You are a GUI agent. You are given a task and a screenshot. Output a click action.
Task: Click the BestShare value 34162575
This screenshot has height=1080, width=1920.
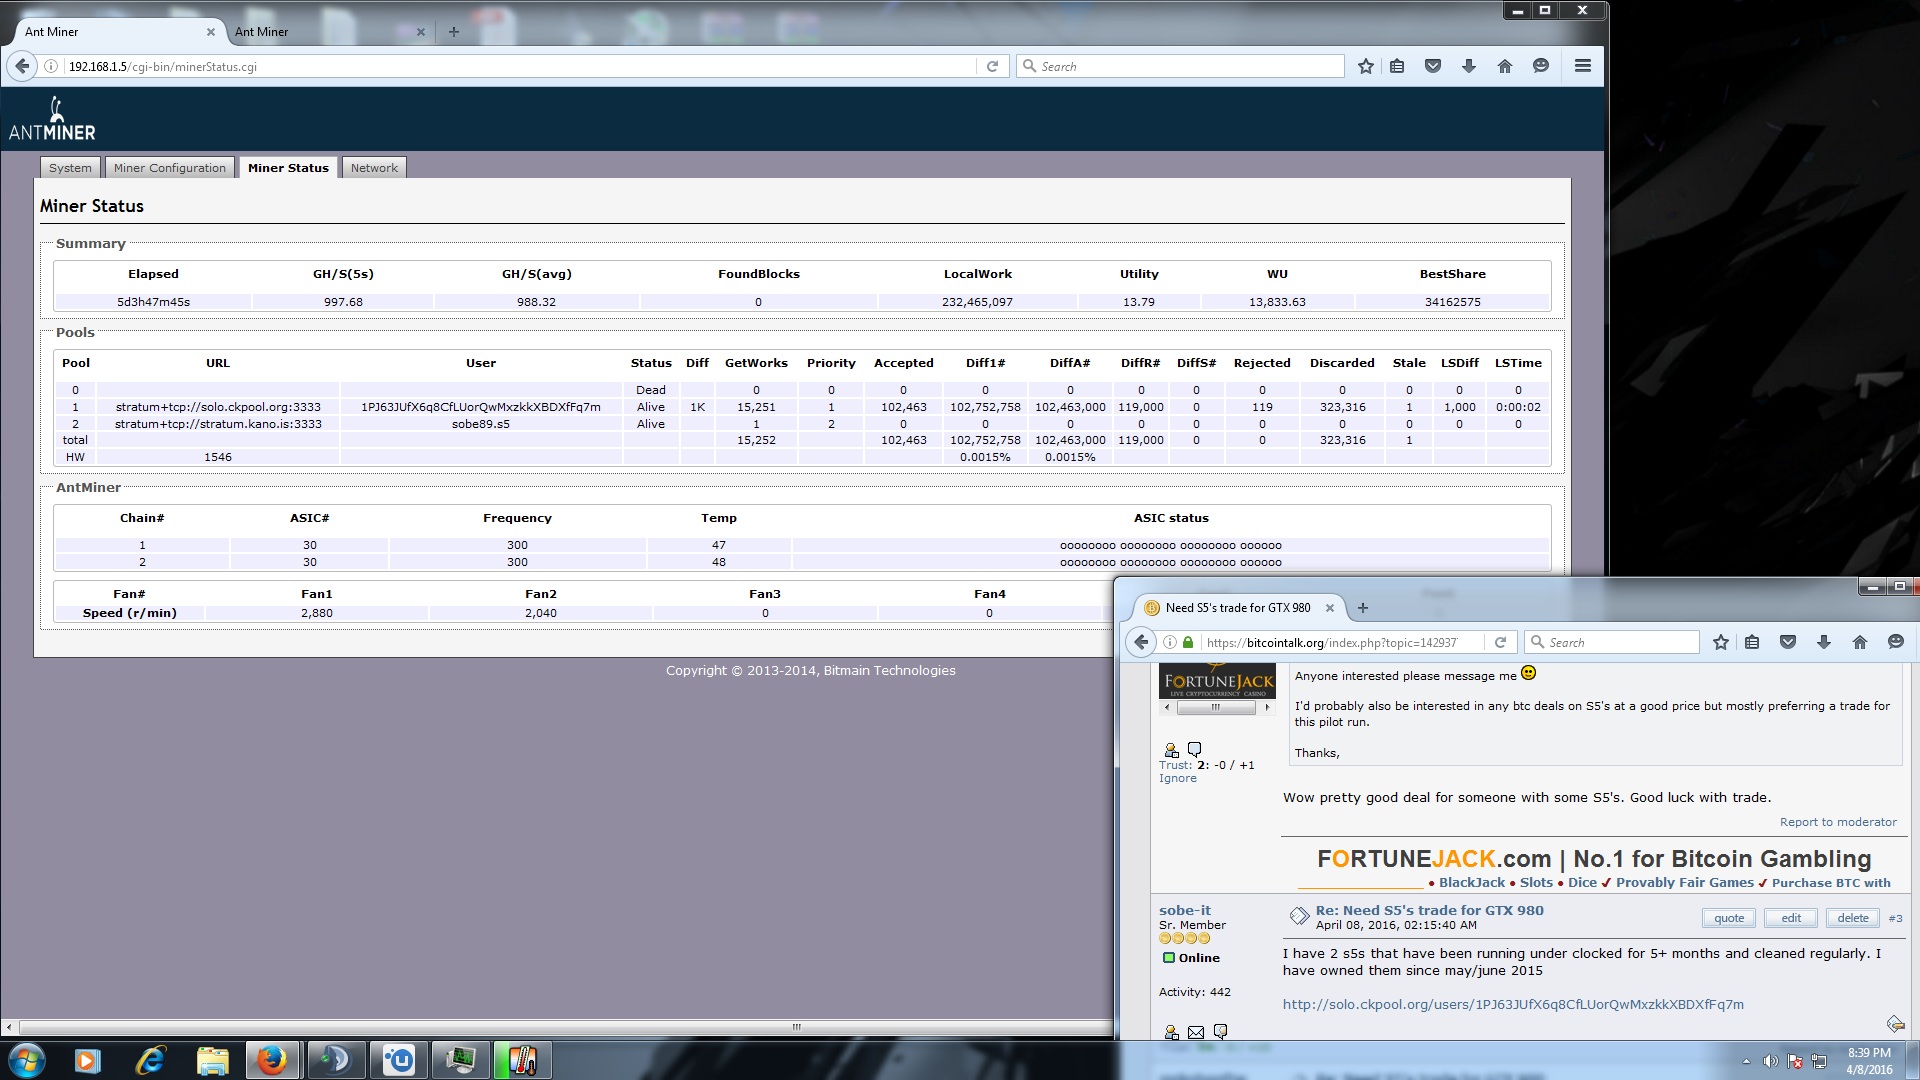(x=1452, y=302)
